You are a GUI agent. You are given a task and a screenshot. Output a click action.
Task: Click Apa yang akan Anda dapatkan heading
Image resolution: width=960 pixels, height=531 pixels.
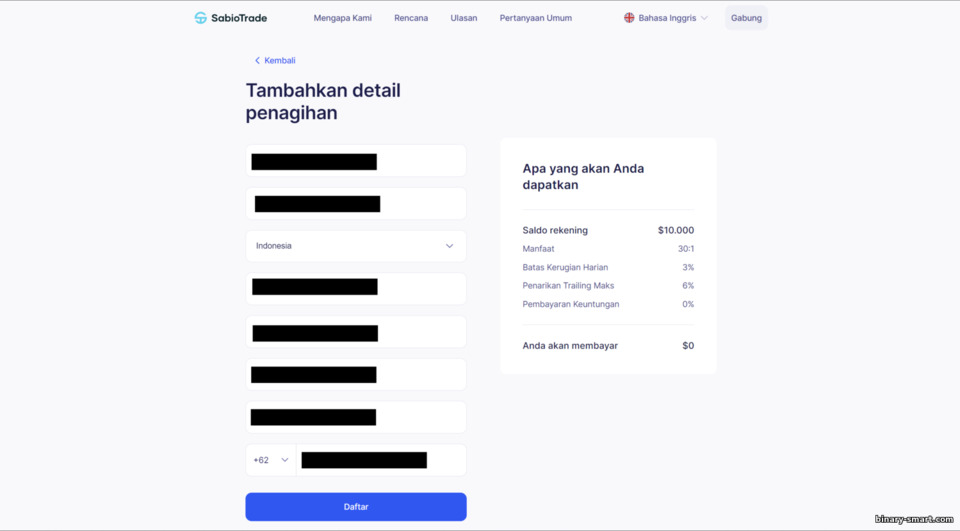coord(583,176)
